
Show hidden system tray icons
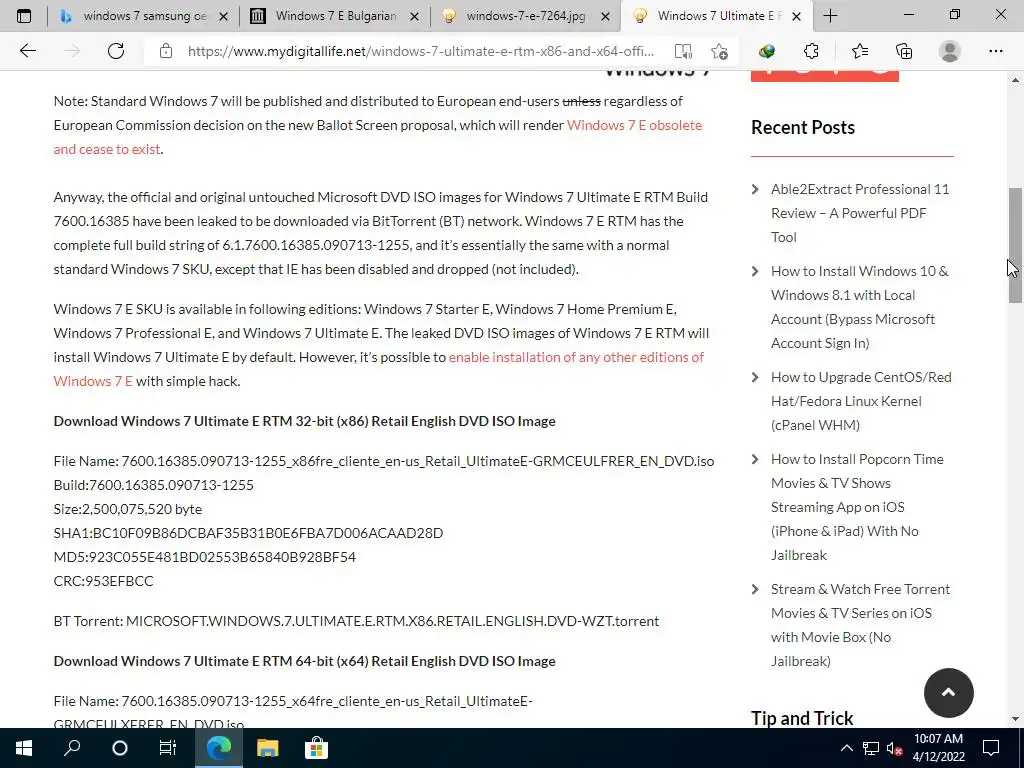click(846, 748)
